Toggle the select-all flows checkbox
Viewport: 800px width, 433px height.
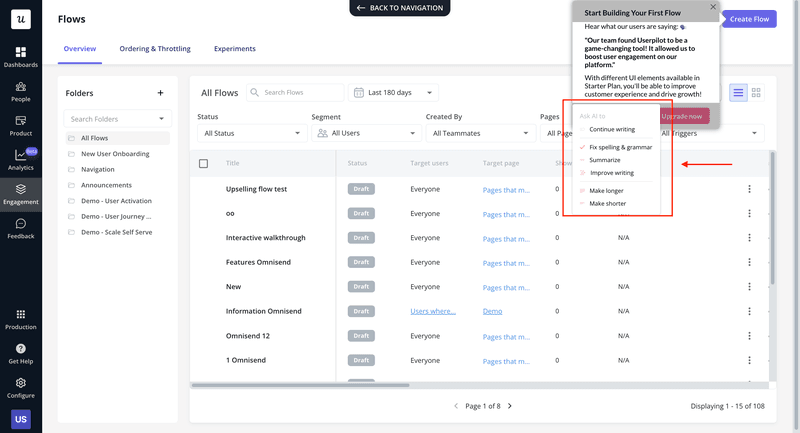coord(204,163)
